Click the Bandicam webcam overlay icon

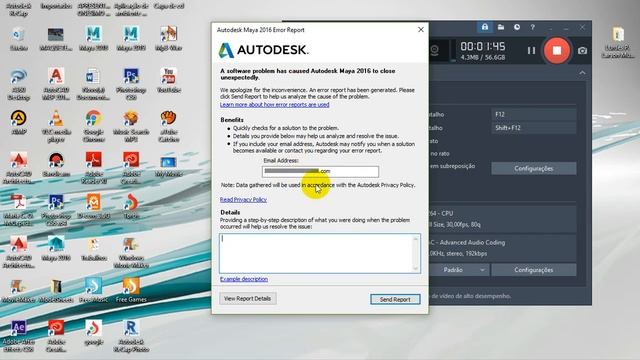[x=434, y=51]
